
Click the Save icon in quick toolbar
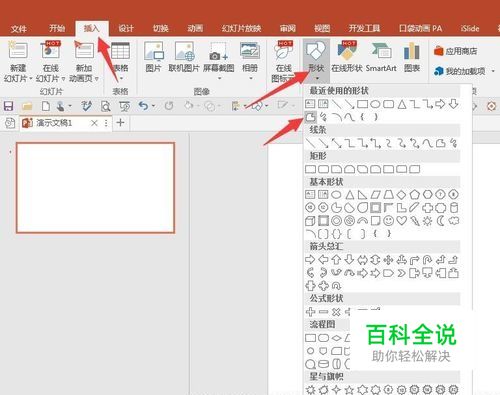click(x=8, y=106)
